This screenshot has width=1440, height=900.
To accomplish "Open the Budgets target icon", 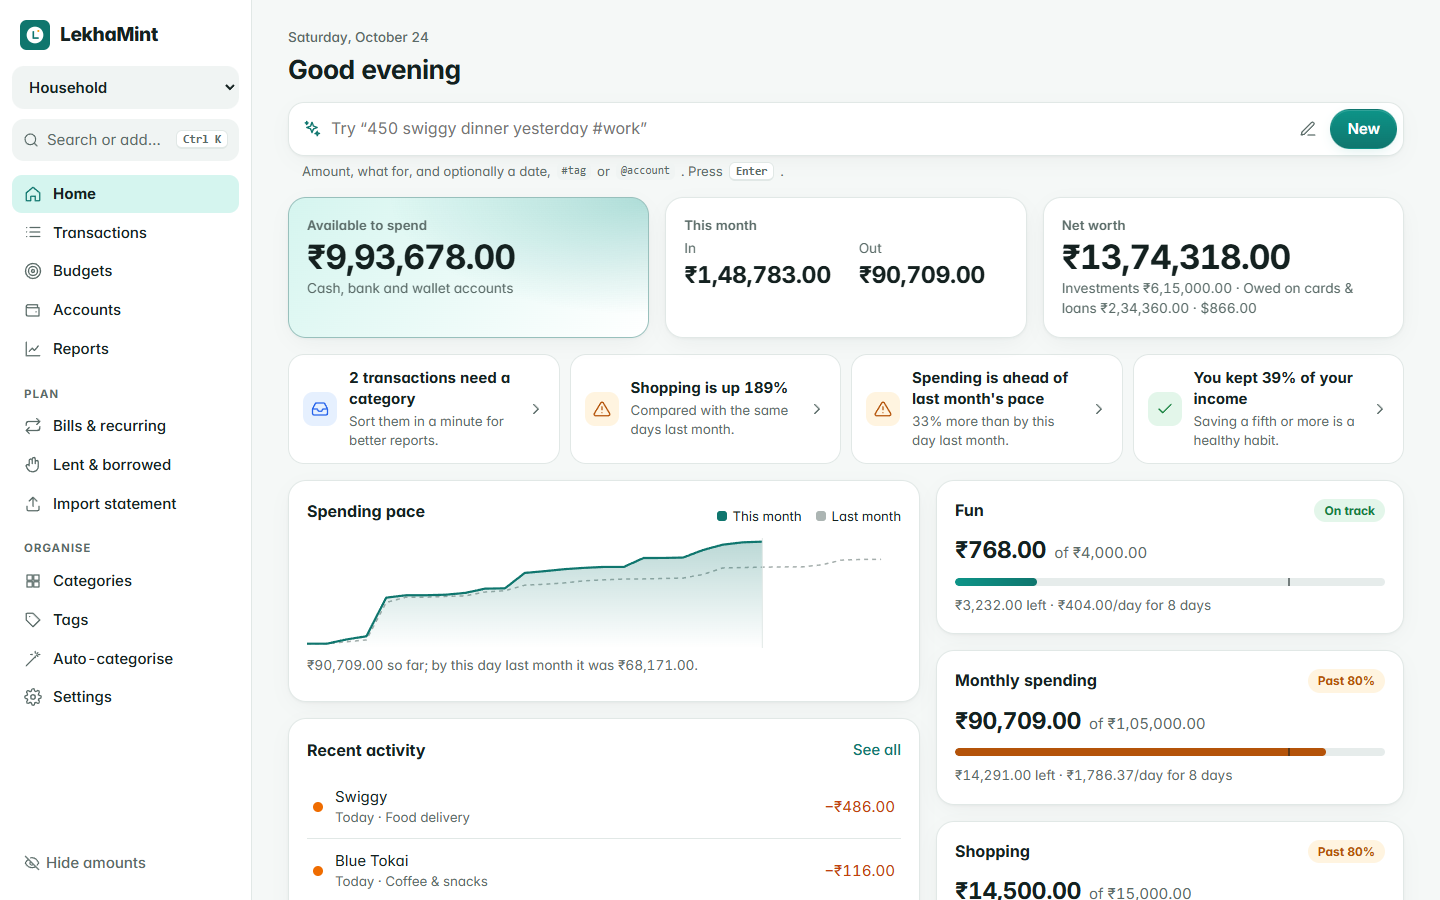I will [33, 271].
